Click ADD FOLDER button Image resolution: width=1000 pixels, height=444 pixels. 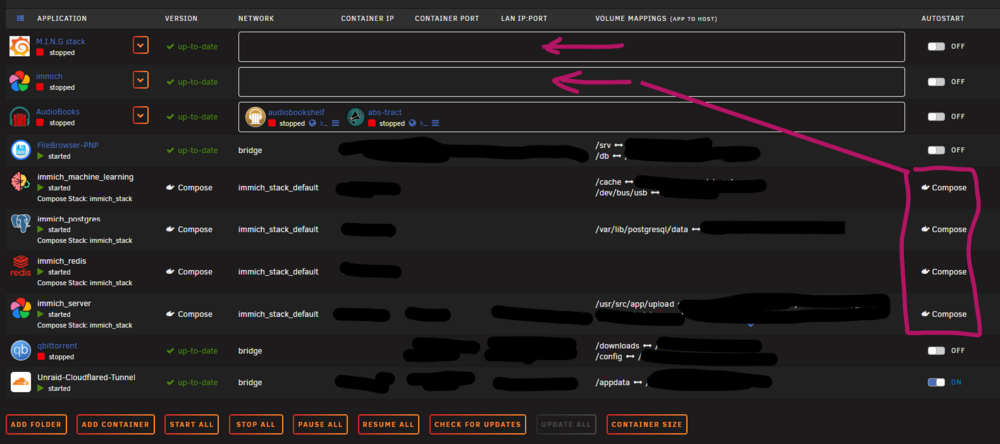pos(36,425)
